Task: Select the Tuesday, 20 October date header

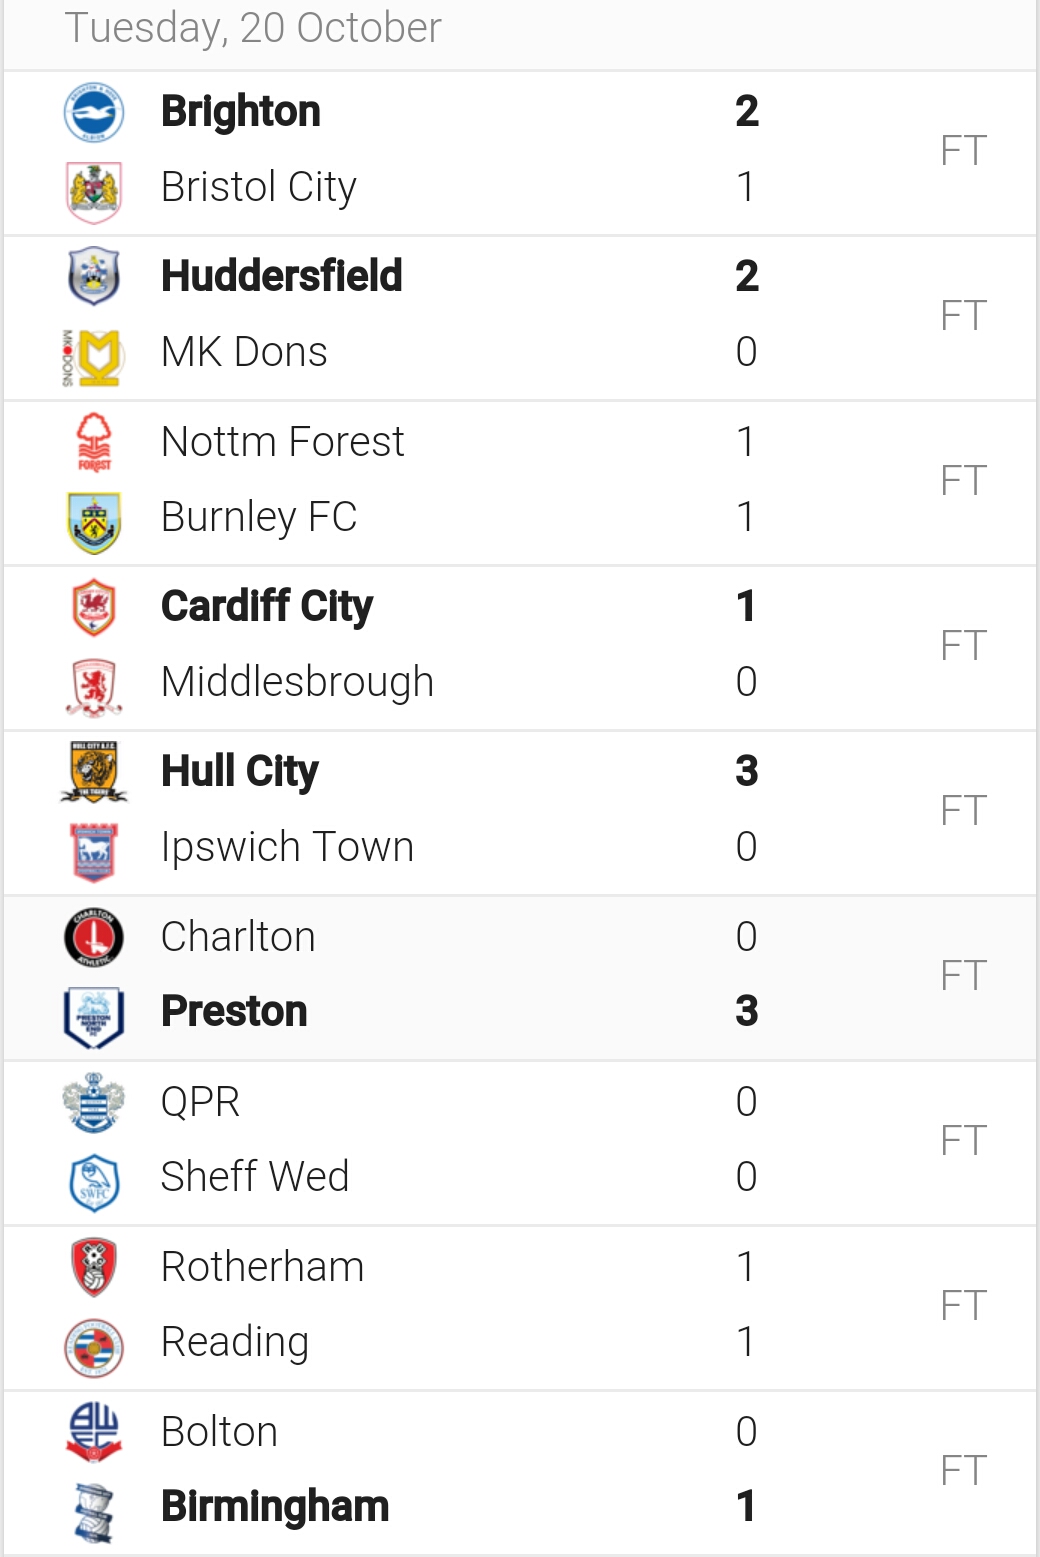Action: tap(253, 28)
